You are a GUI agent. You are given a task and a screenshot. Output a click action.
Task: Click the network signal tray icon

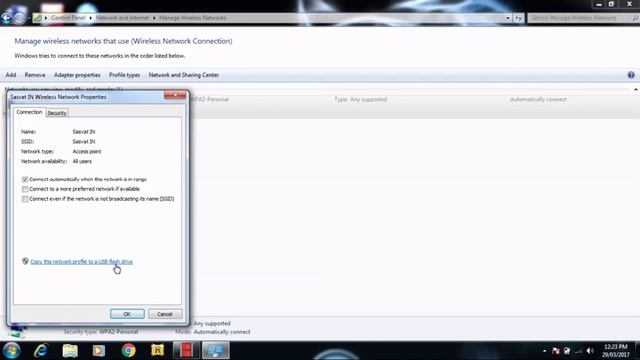coord(578,351)
